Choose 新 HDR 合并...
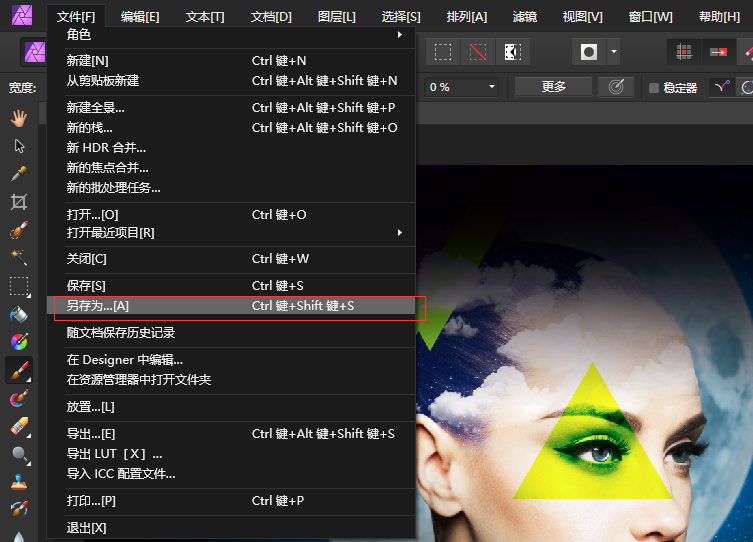Image resolution: width=753 pixels, height=542 pixels. (x=231, y=148)
